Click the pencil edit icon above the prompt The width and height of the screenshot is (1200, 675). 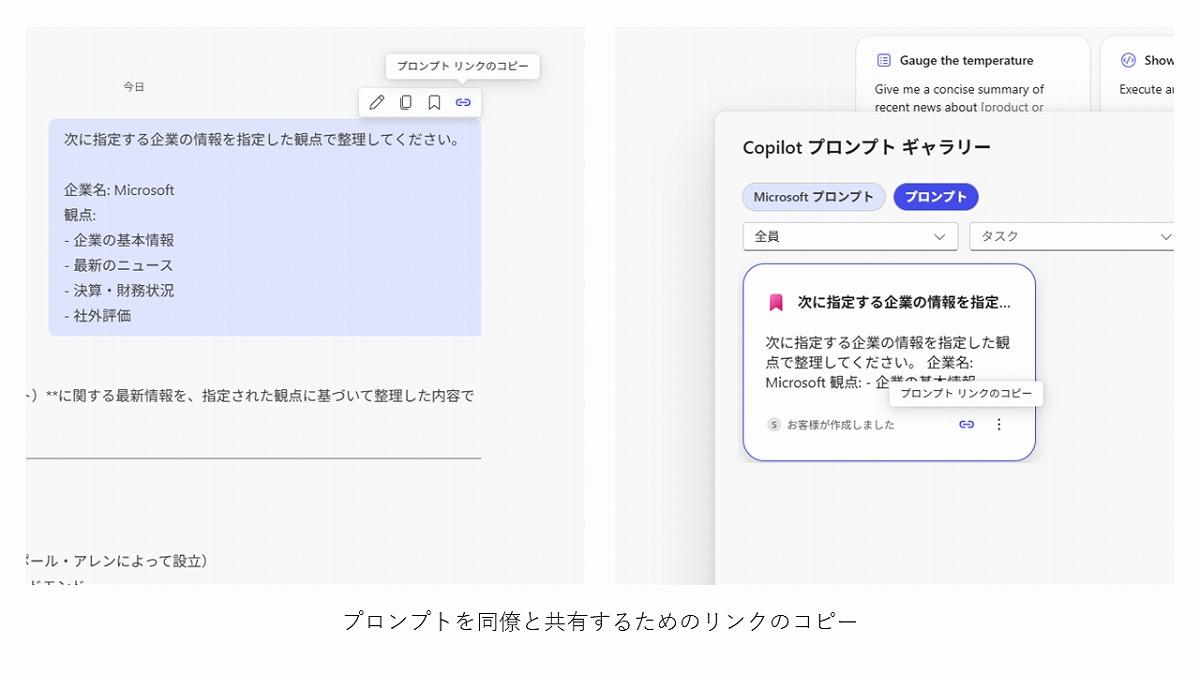(377, 102)
